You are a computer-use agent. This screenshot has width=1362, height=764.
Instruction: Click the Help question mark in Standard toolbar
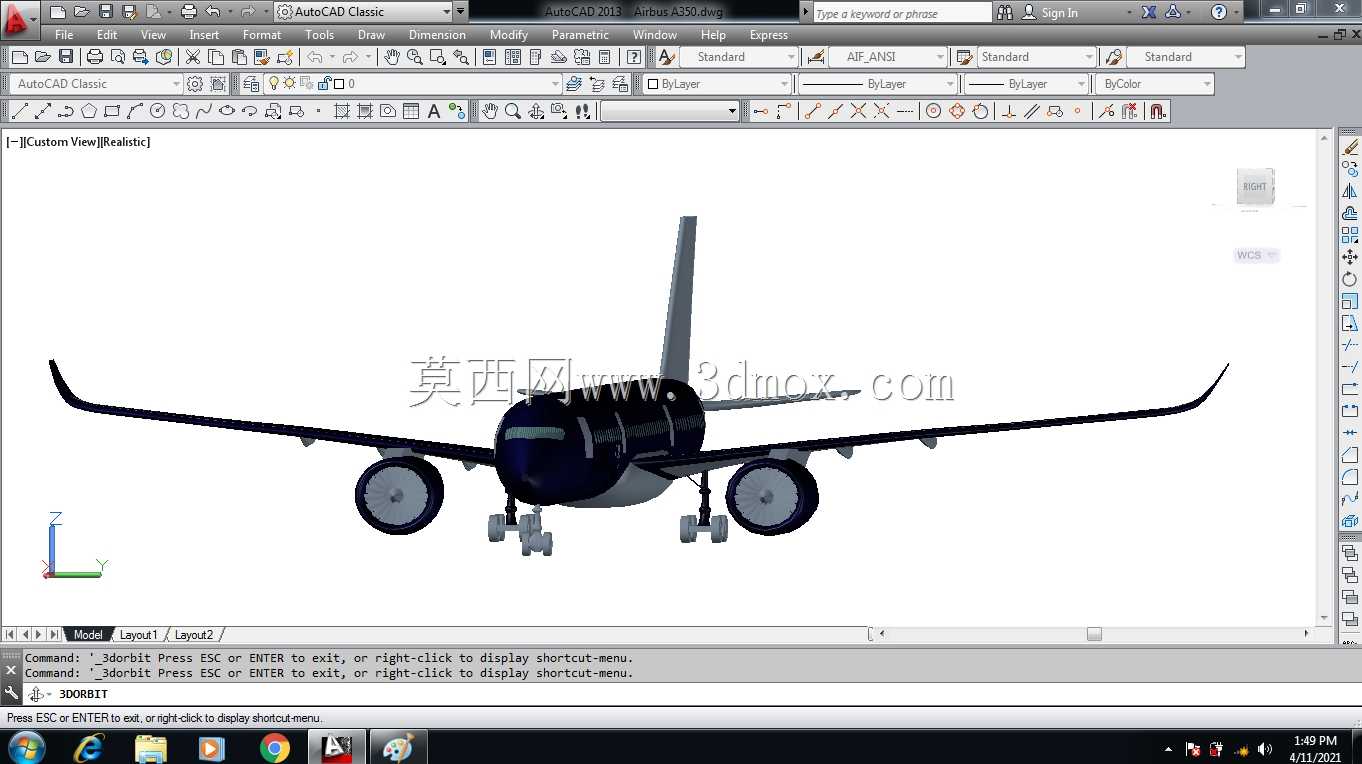633,57
